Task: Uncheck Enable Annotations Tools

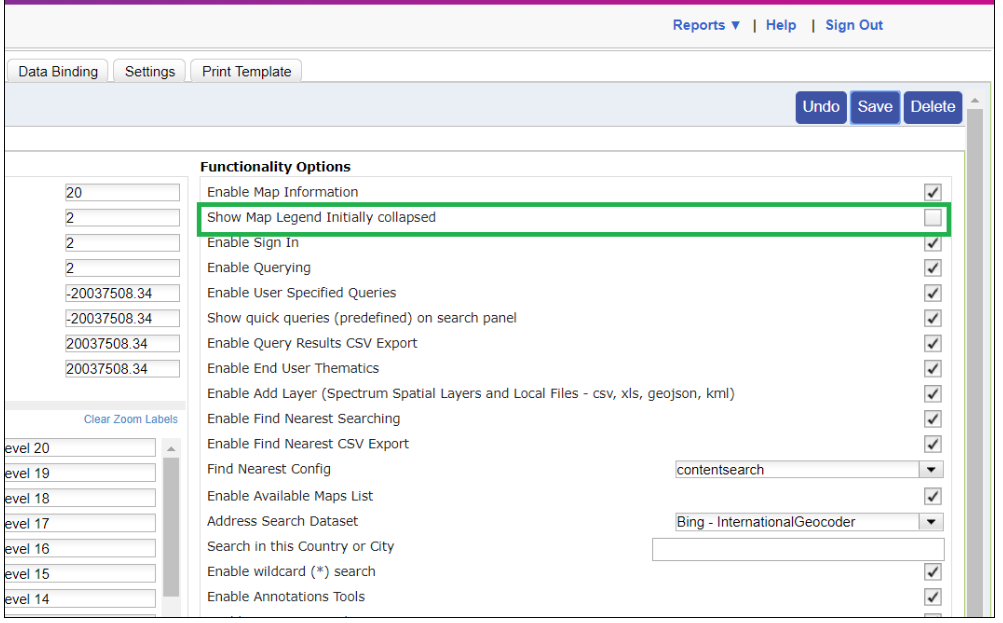Action: coord(933,597)
